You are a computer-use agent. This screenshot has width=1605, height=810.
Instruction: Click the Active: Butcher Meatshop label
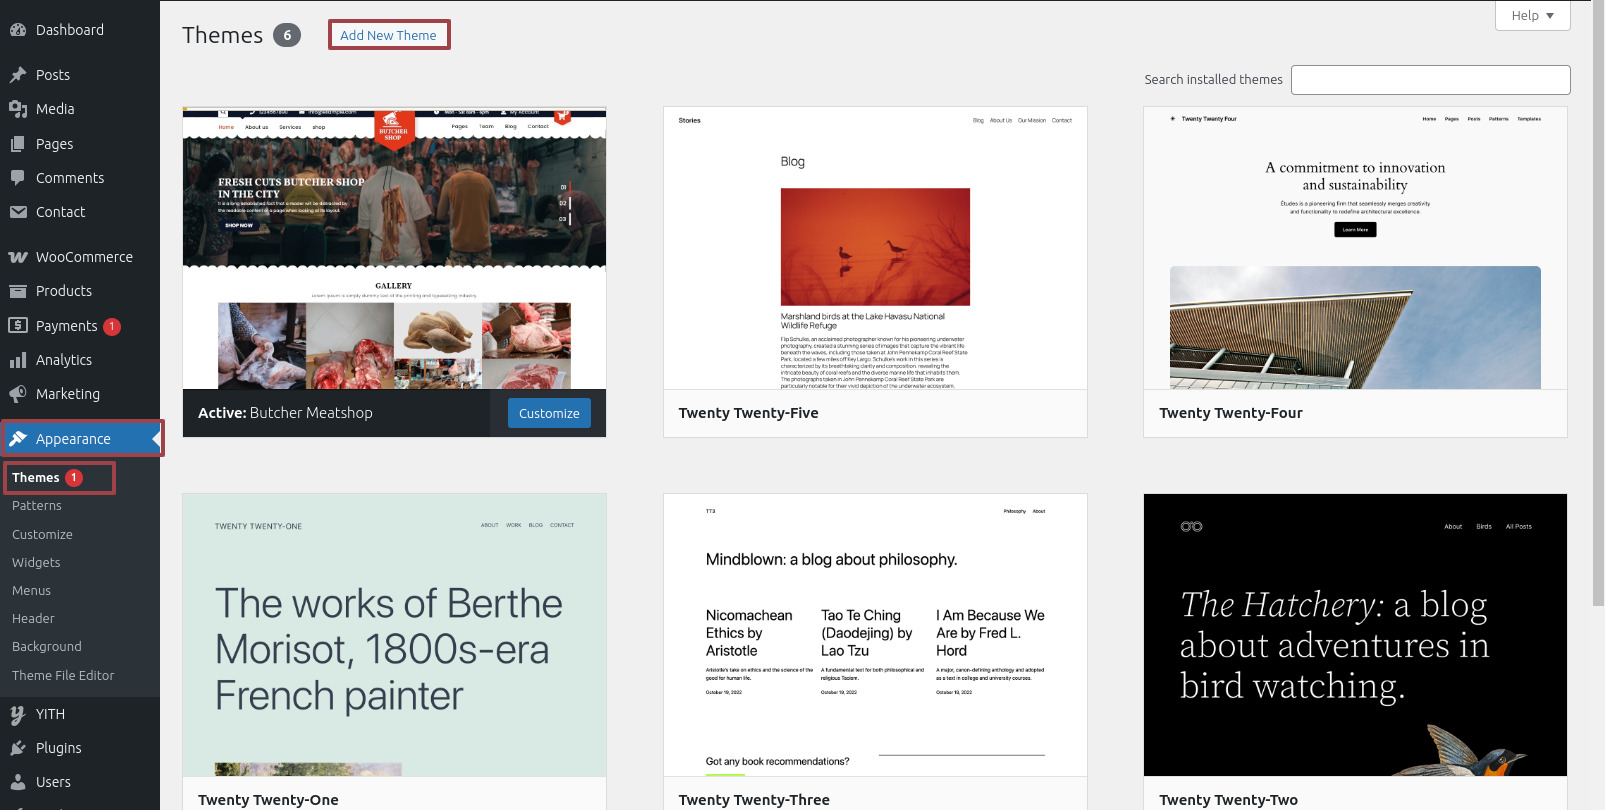(x=285, y=413)
